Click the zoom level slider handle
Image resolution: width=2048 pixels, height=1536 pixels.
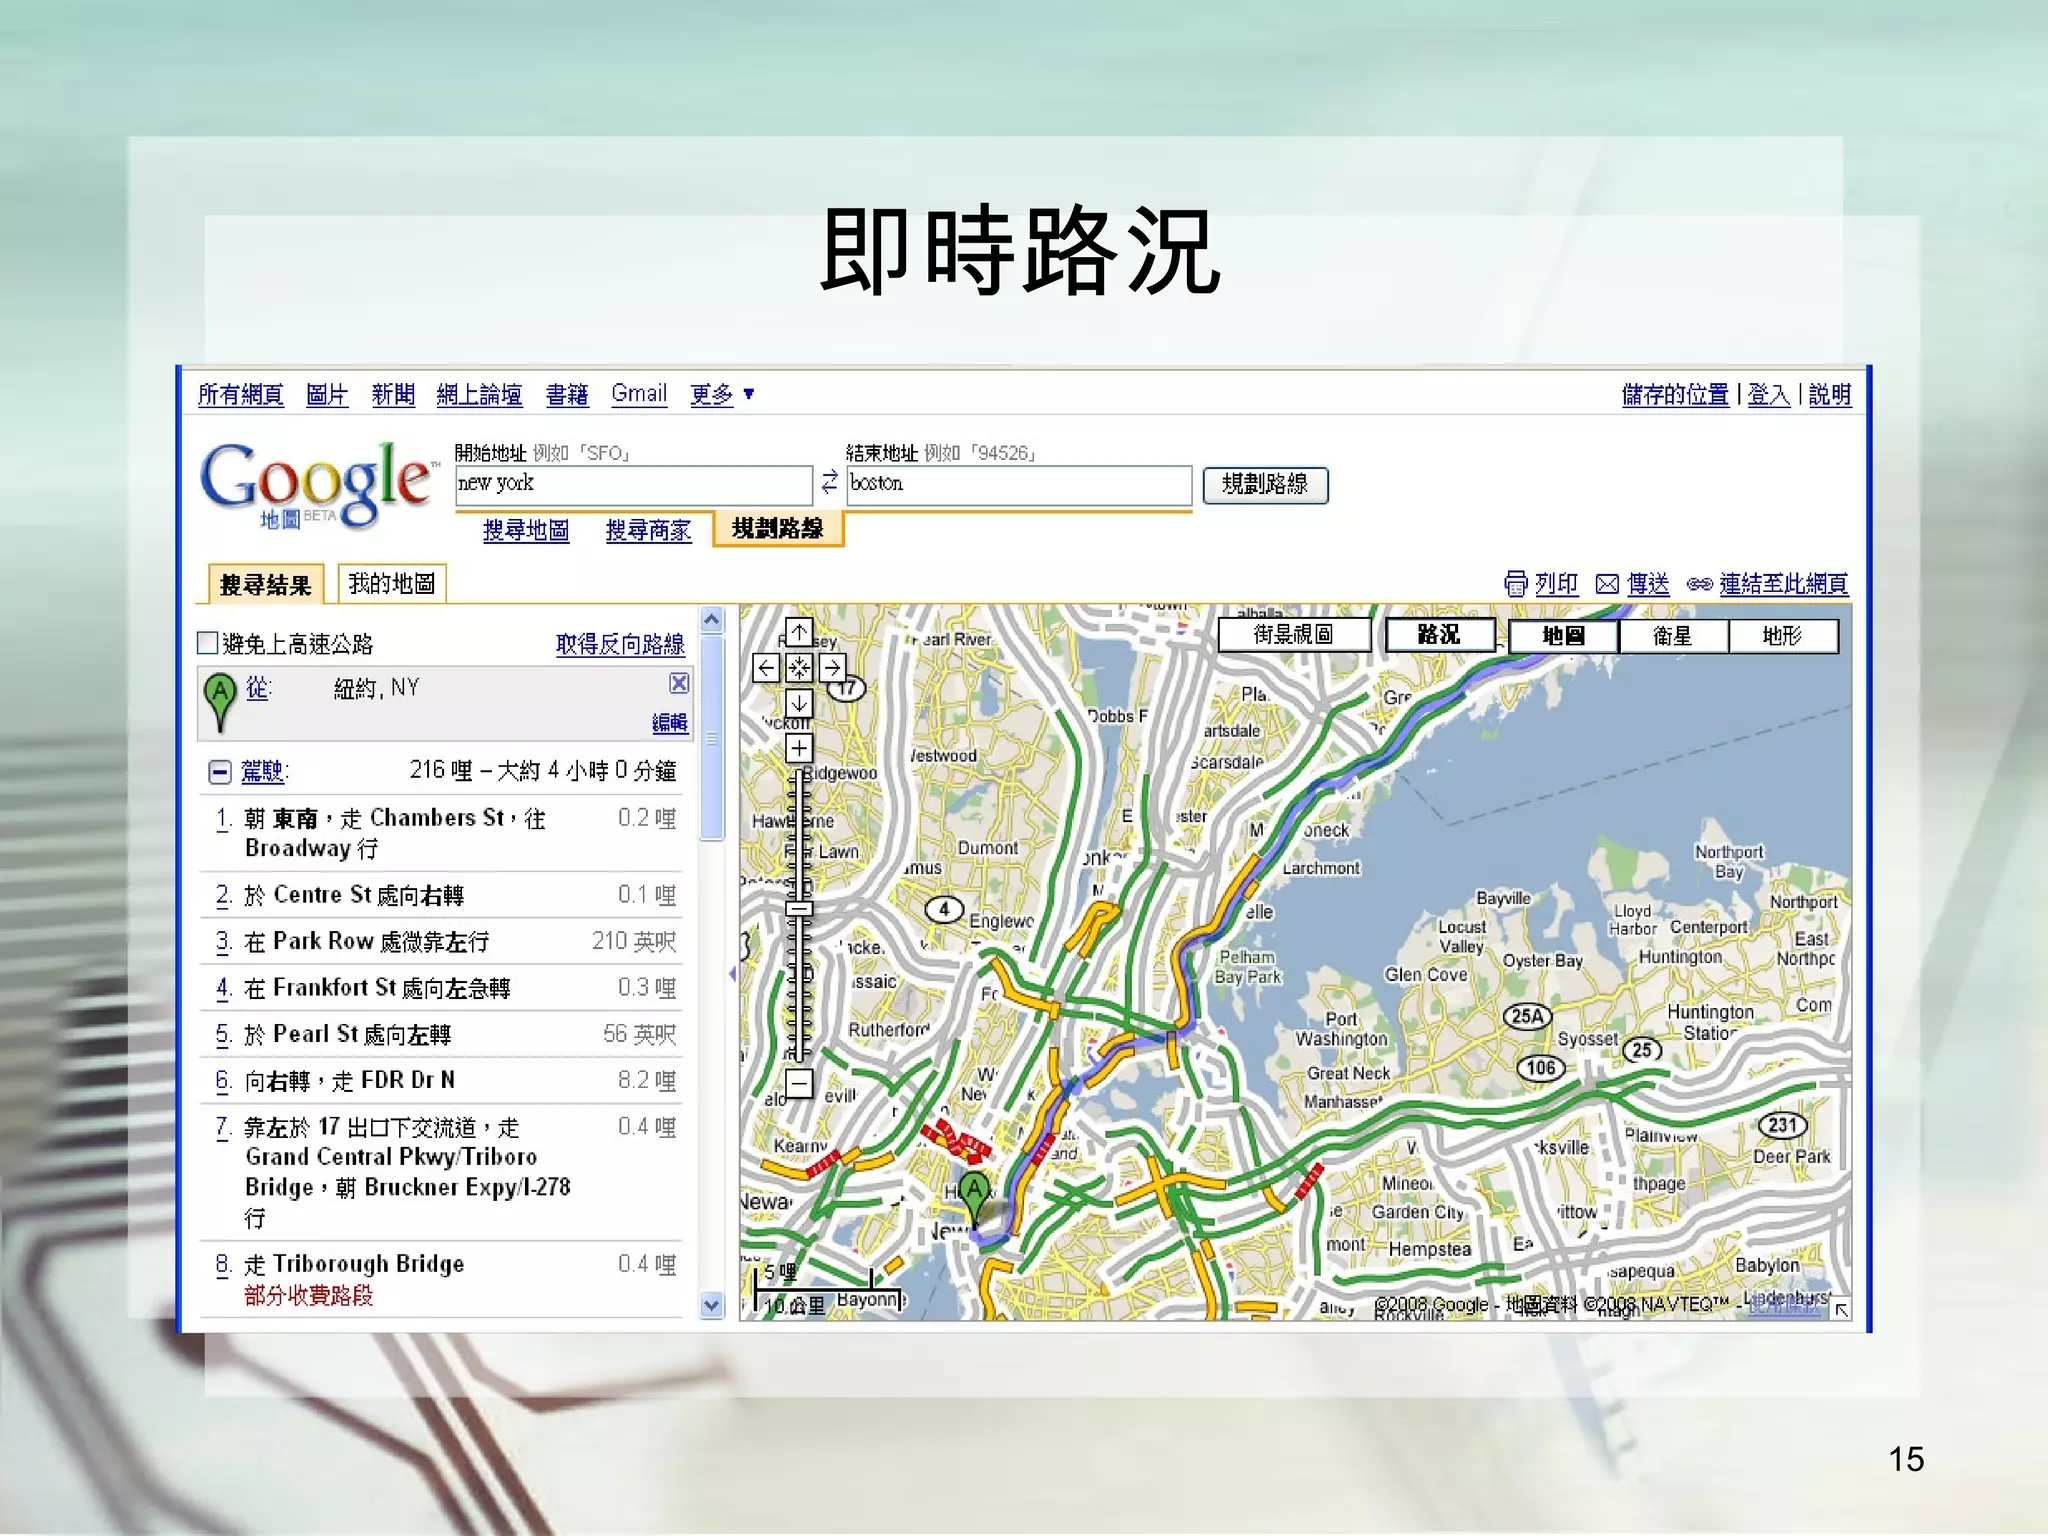798,908
